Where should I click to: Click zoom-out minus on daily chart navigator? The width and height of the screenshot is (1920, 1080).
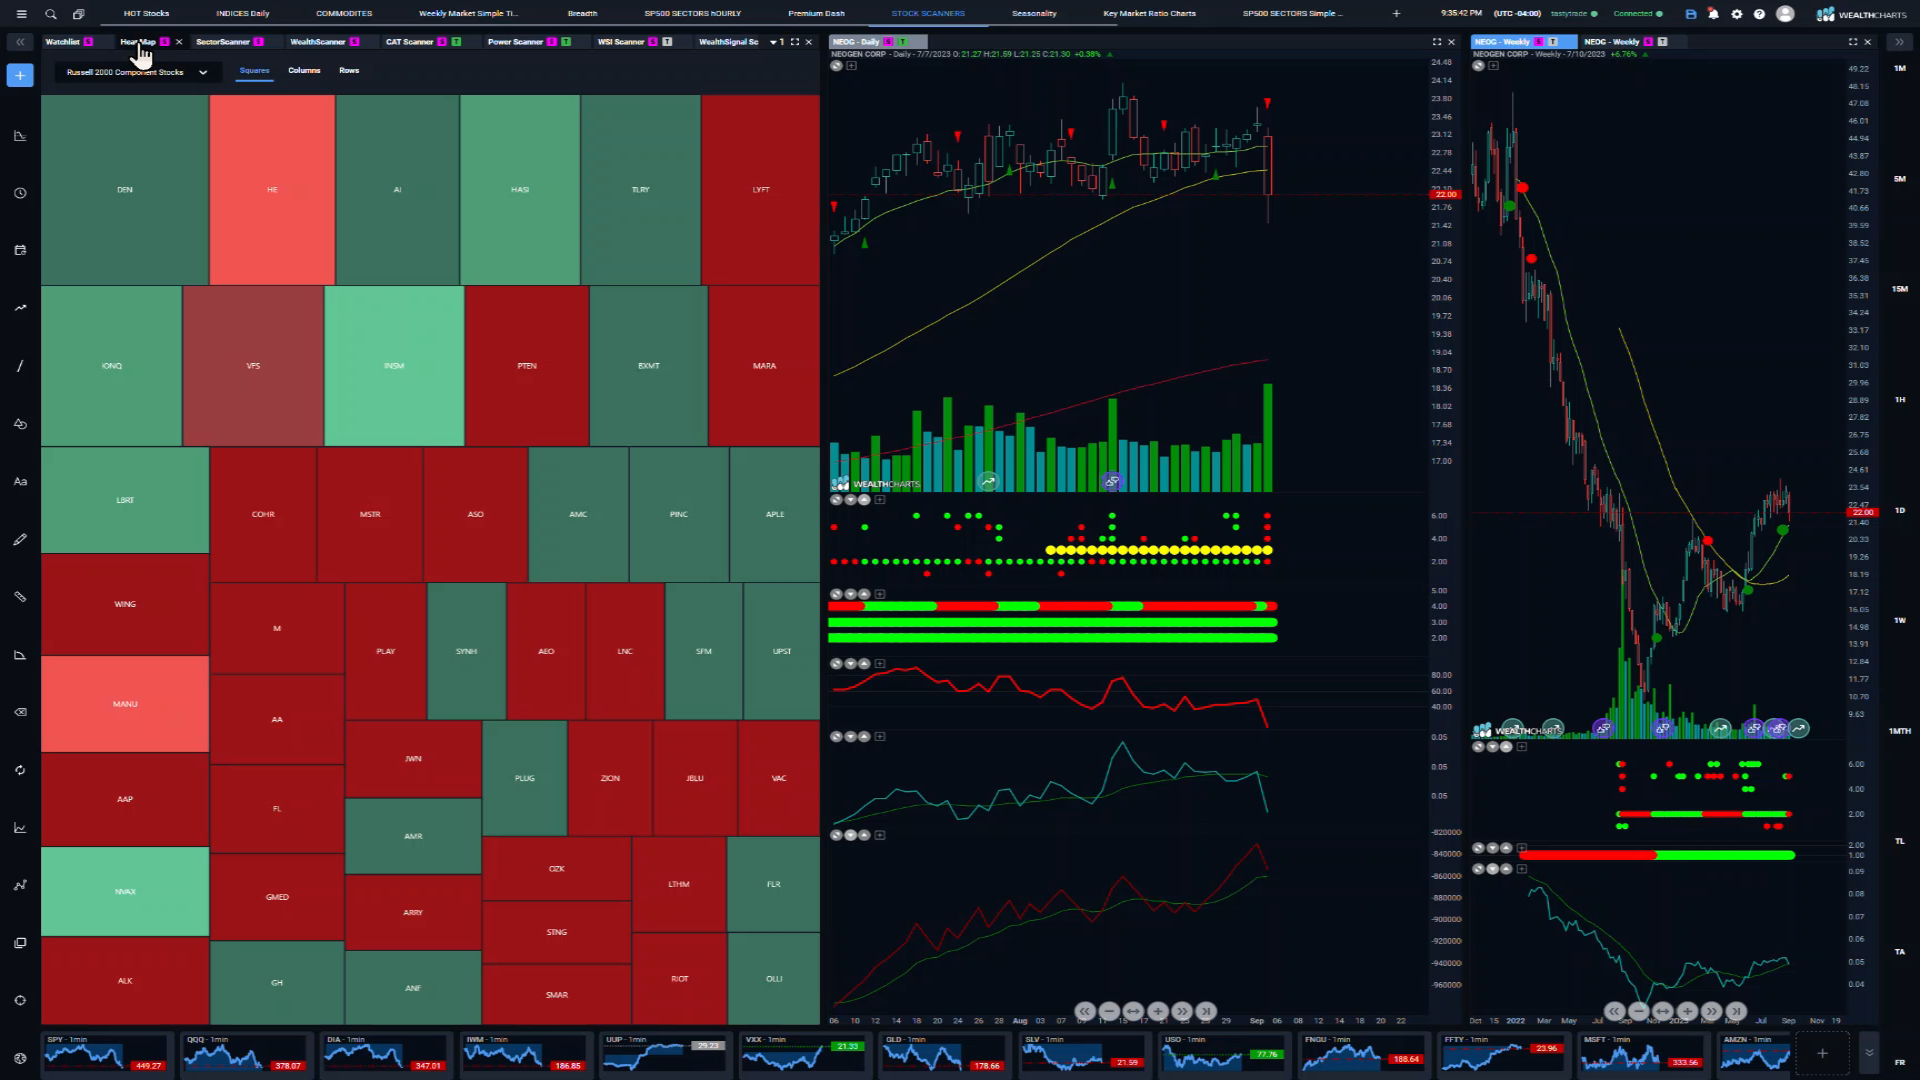(1109, 1011)
